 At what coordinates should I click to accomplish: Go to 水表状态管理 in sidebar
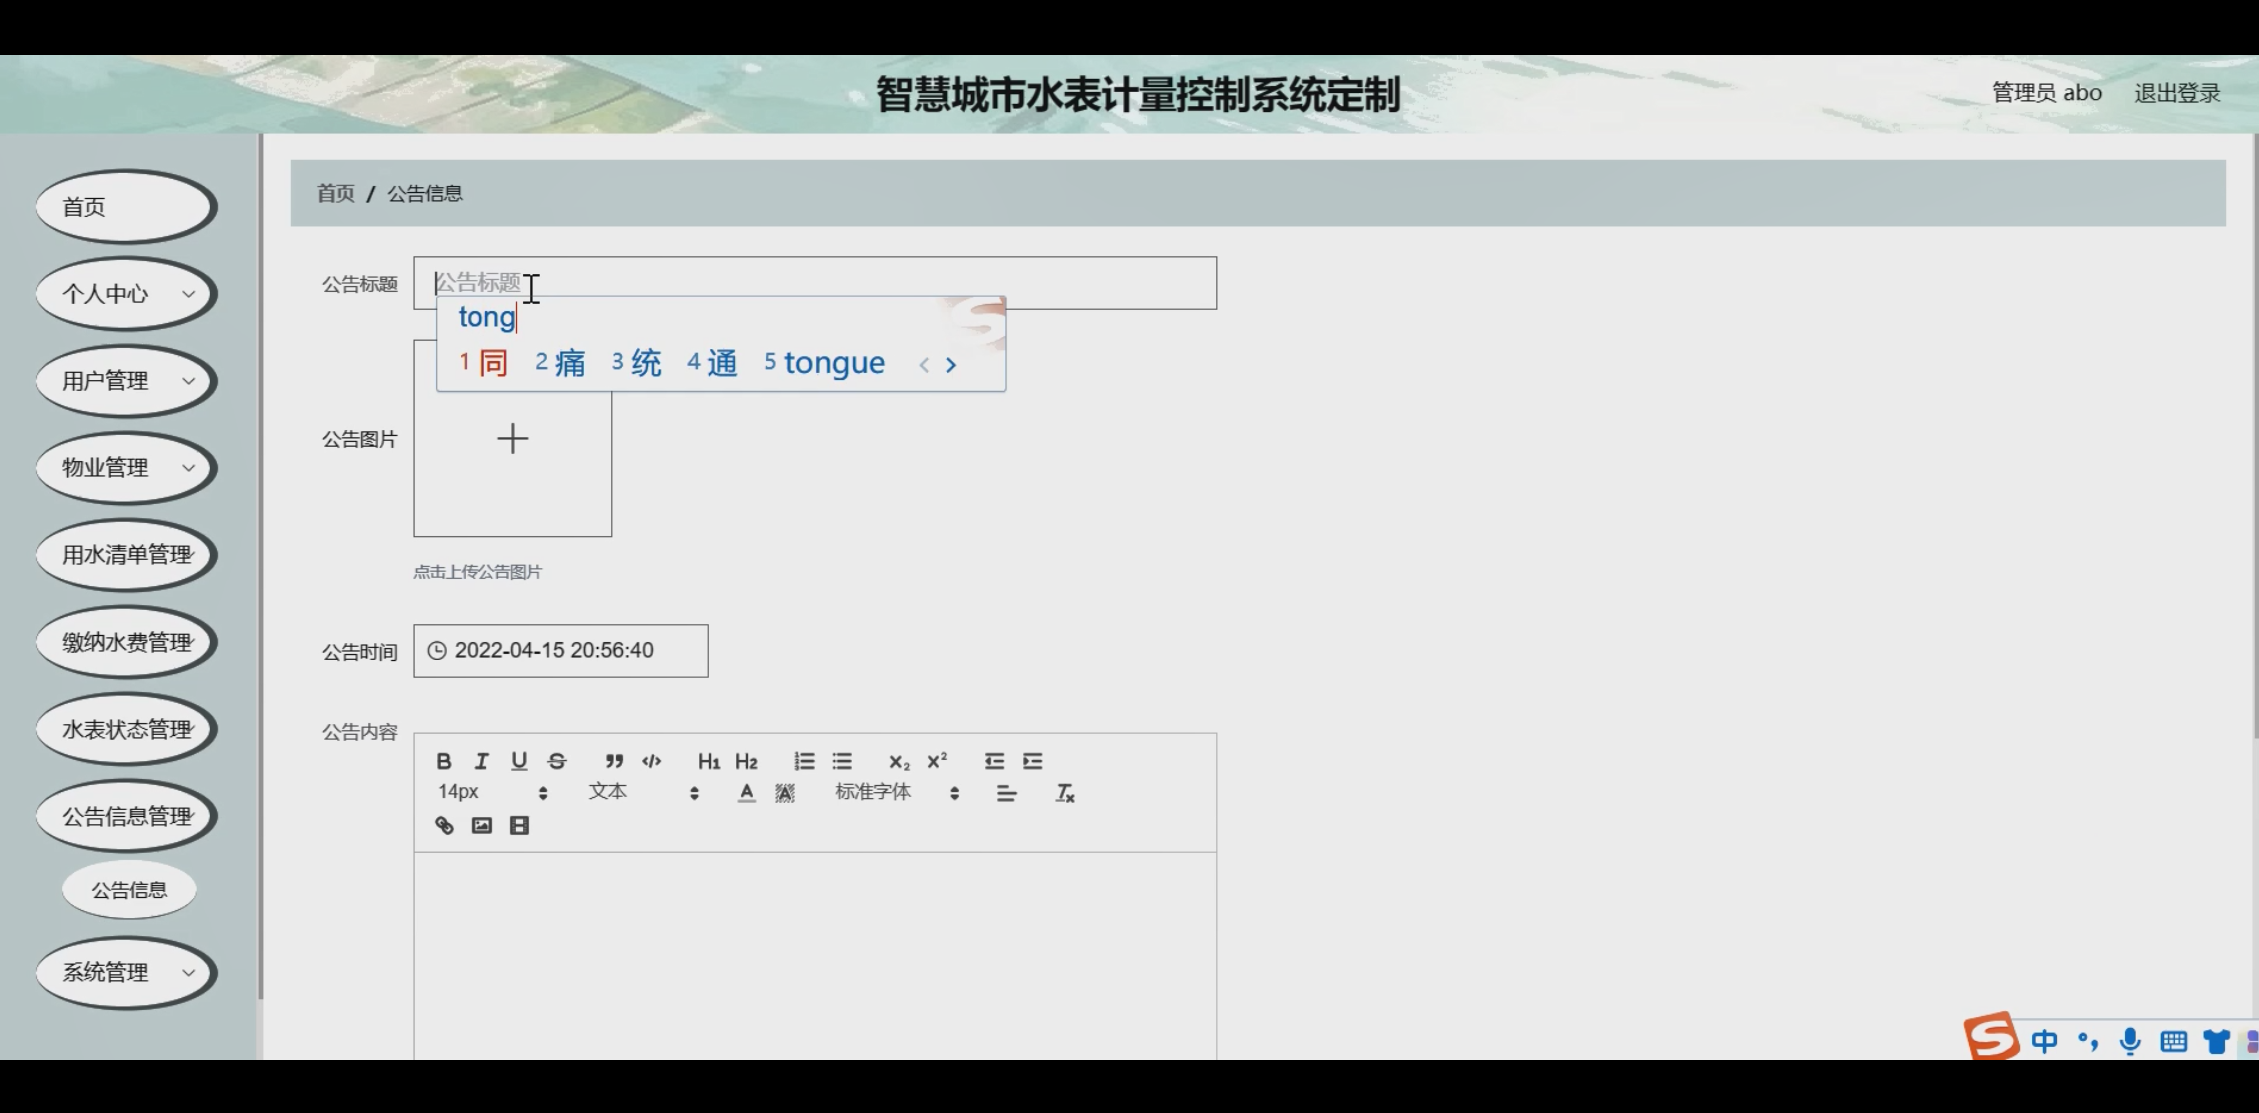tap(126, 729)
